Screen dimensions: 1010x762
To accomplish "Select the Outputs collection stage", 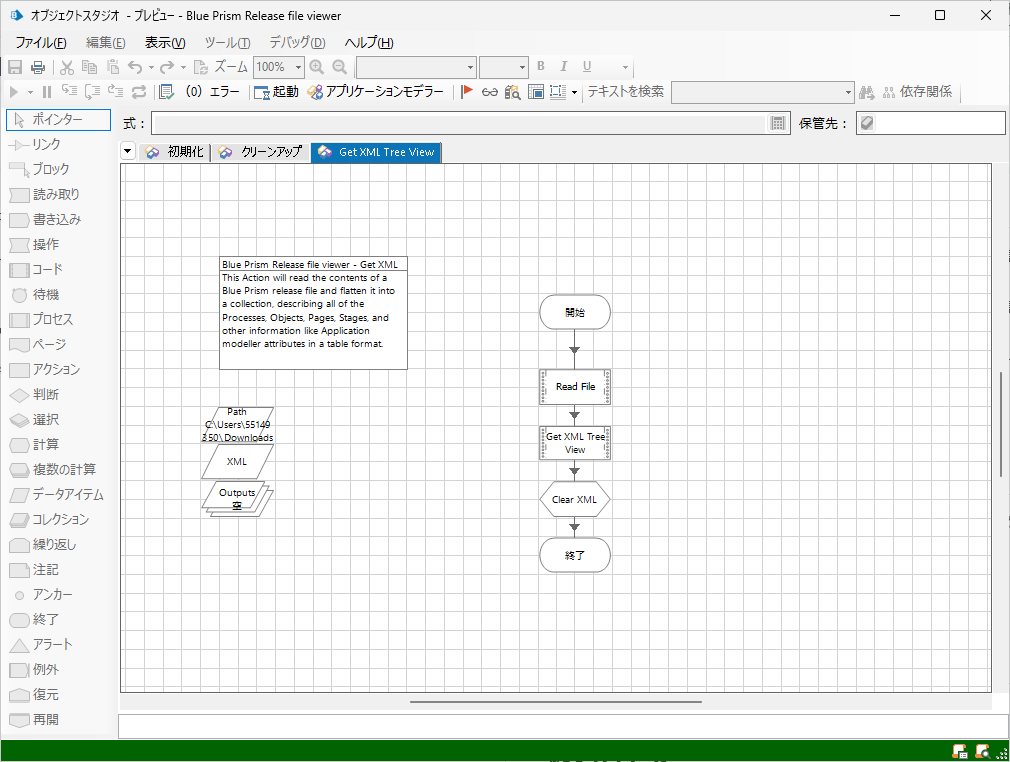I will (237, 499).
